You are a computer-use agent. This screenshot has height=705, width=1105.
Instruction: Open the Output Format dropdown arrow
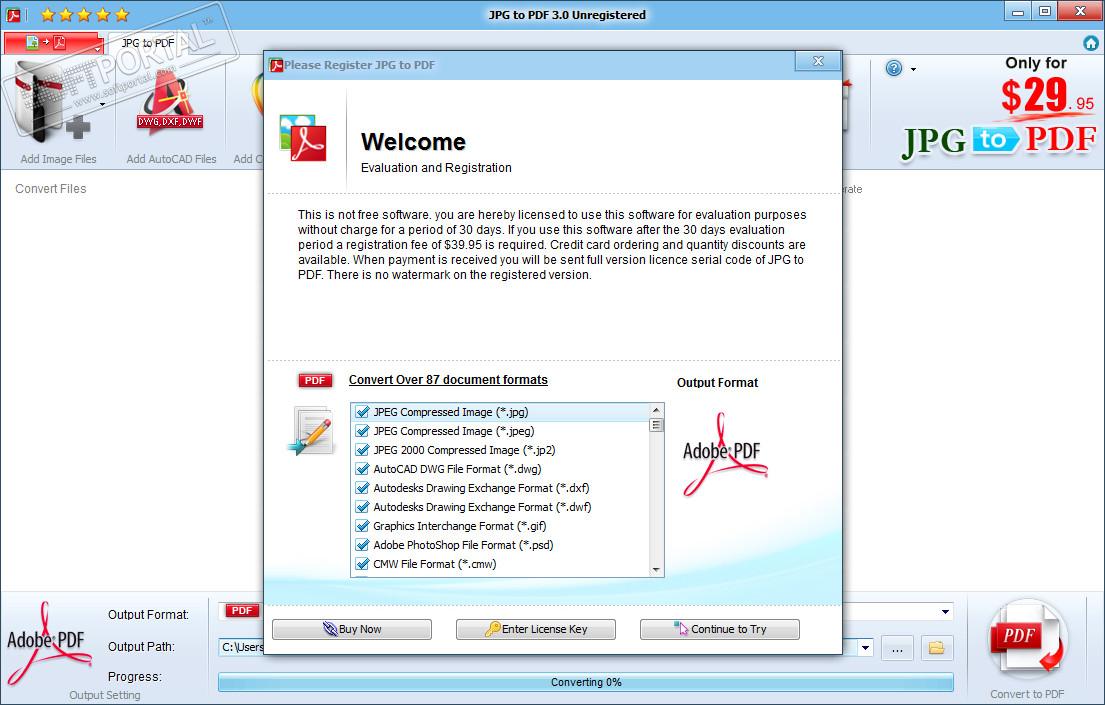(945, 612)
